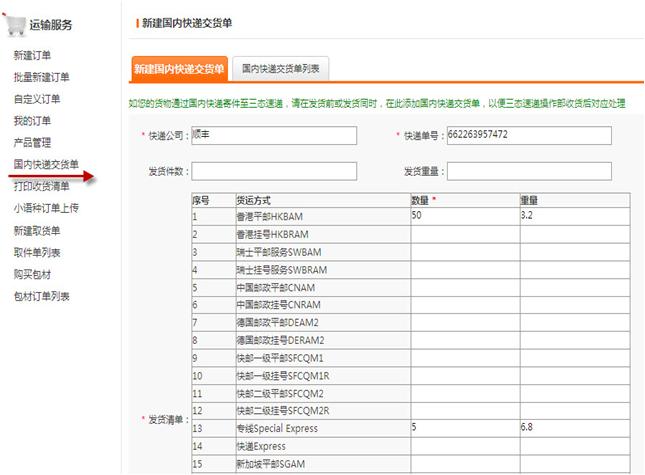Focus the 发货件数 text field

point(273,171)
